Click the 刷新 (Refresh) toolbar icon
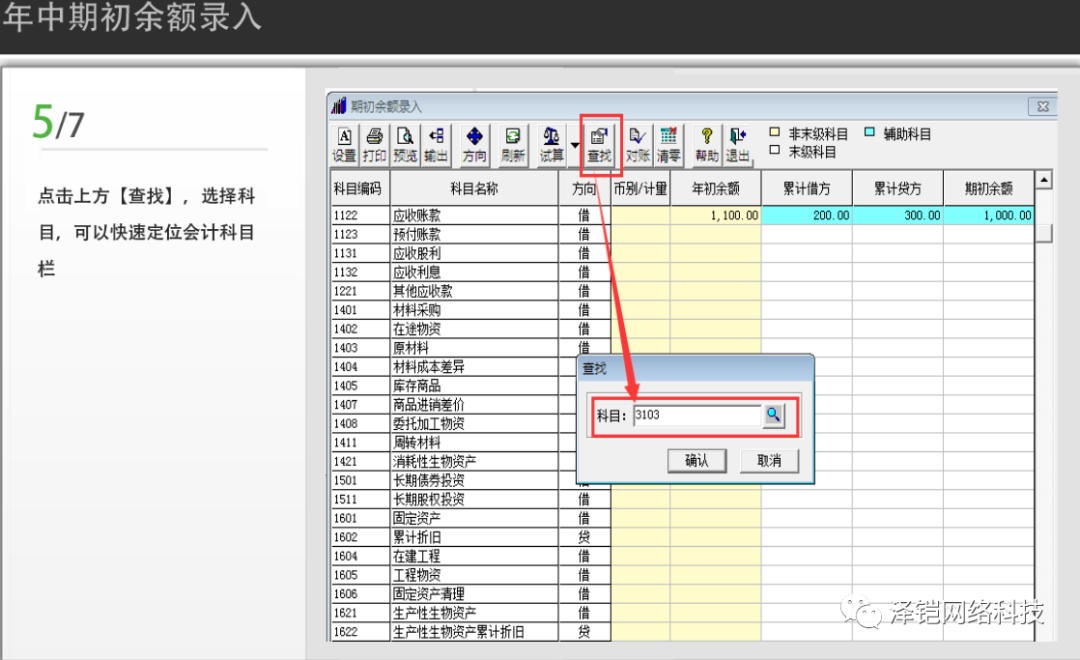The width and height of the screenshot is (1080, 660). (x=513, y=144)
